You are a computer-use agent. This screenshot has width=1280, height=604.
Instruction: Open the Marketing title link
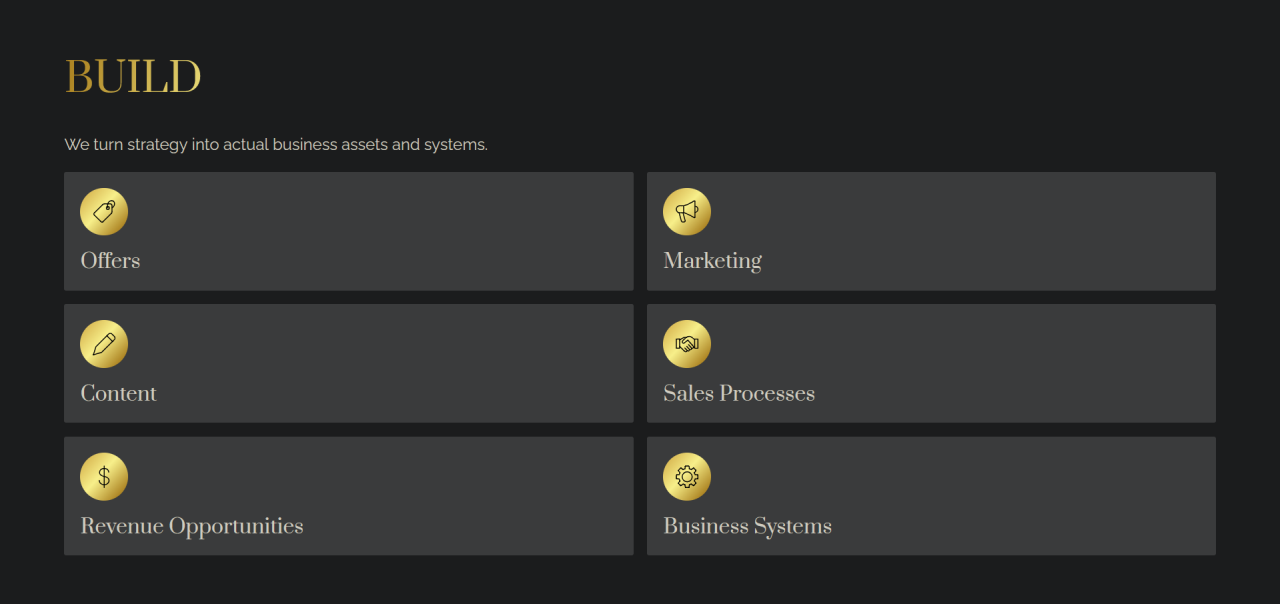712,261
